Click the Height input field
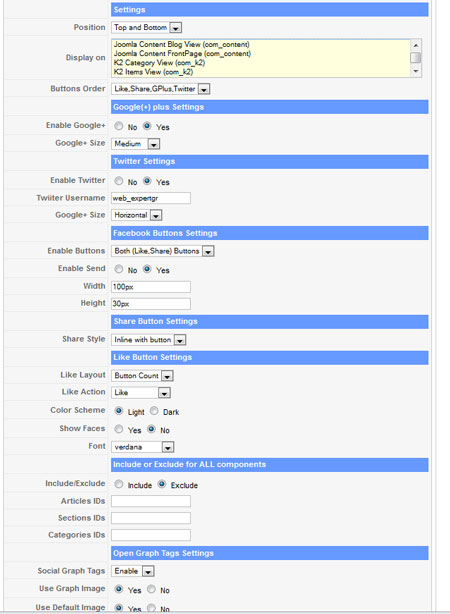450x614 pixels. 151,303
